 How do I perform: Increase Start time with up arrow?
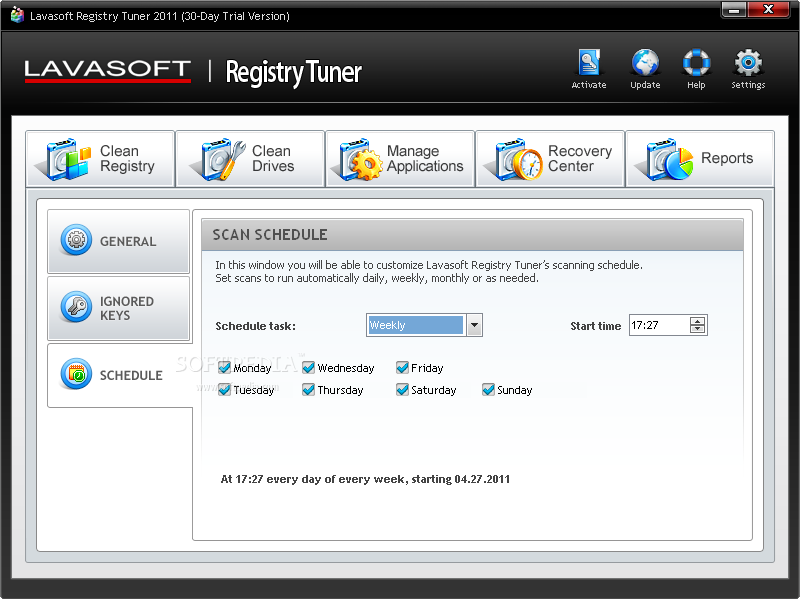coord(697,320)
